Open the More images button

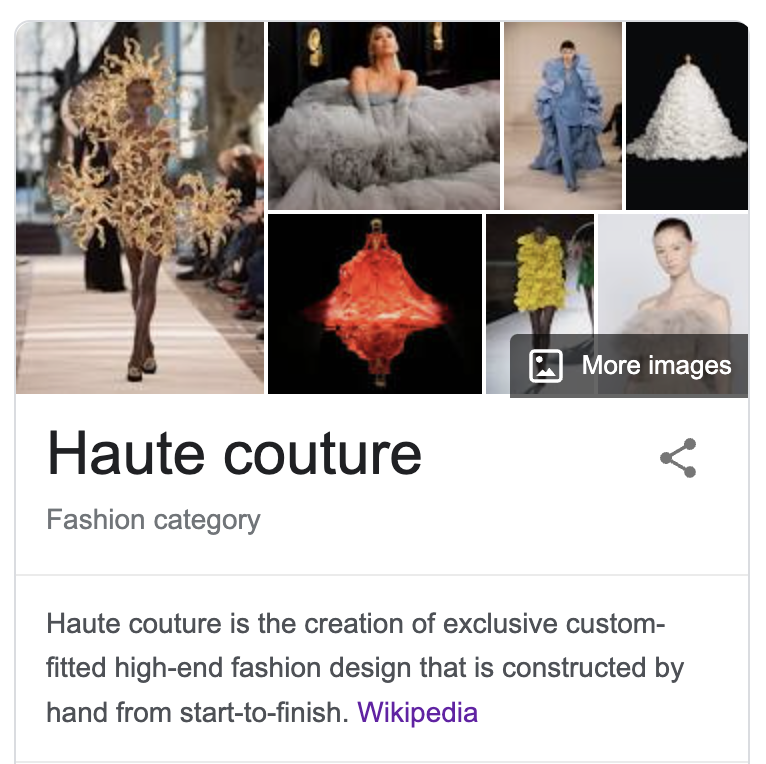point(629,365)
